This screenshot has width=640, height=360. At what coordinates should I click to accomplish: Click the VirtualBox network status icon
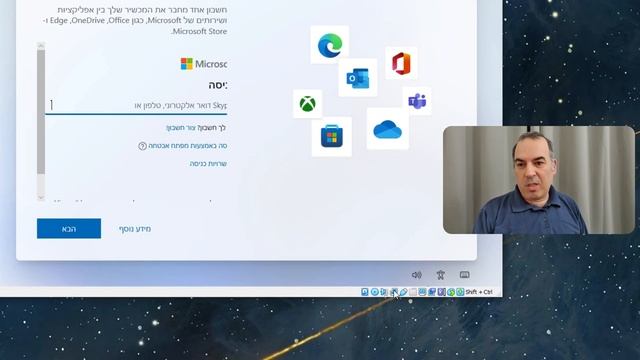coord(393,292)
